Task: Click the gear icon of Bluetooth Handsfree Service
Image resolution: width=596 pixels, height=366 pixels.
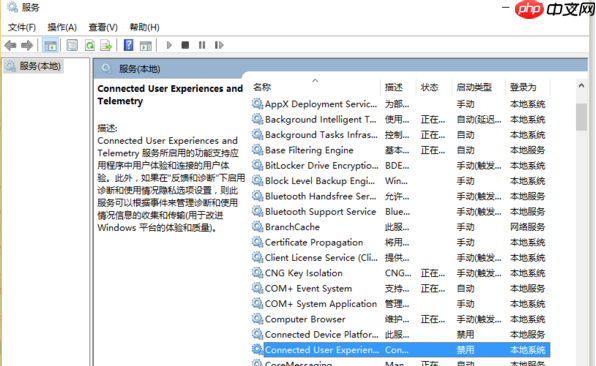Action: 257,196
